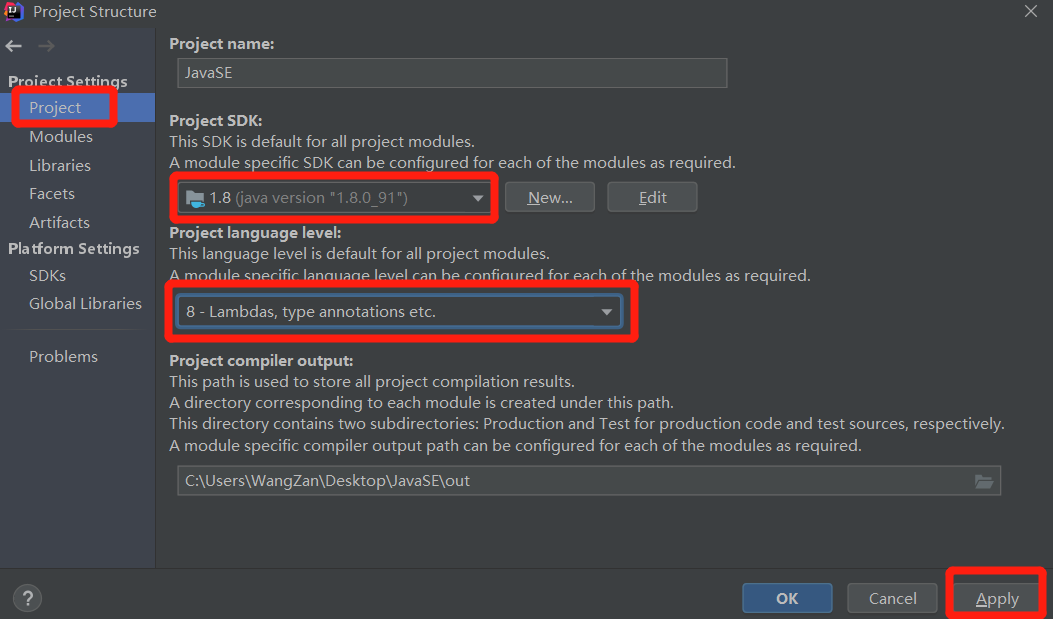This screenshot has width=1053, height=619.
Task: Go to Libraries in the sidebar
Action: click(x=60, y=166)
